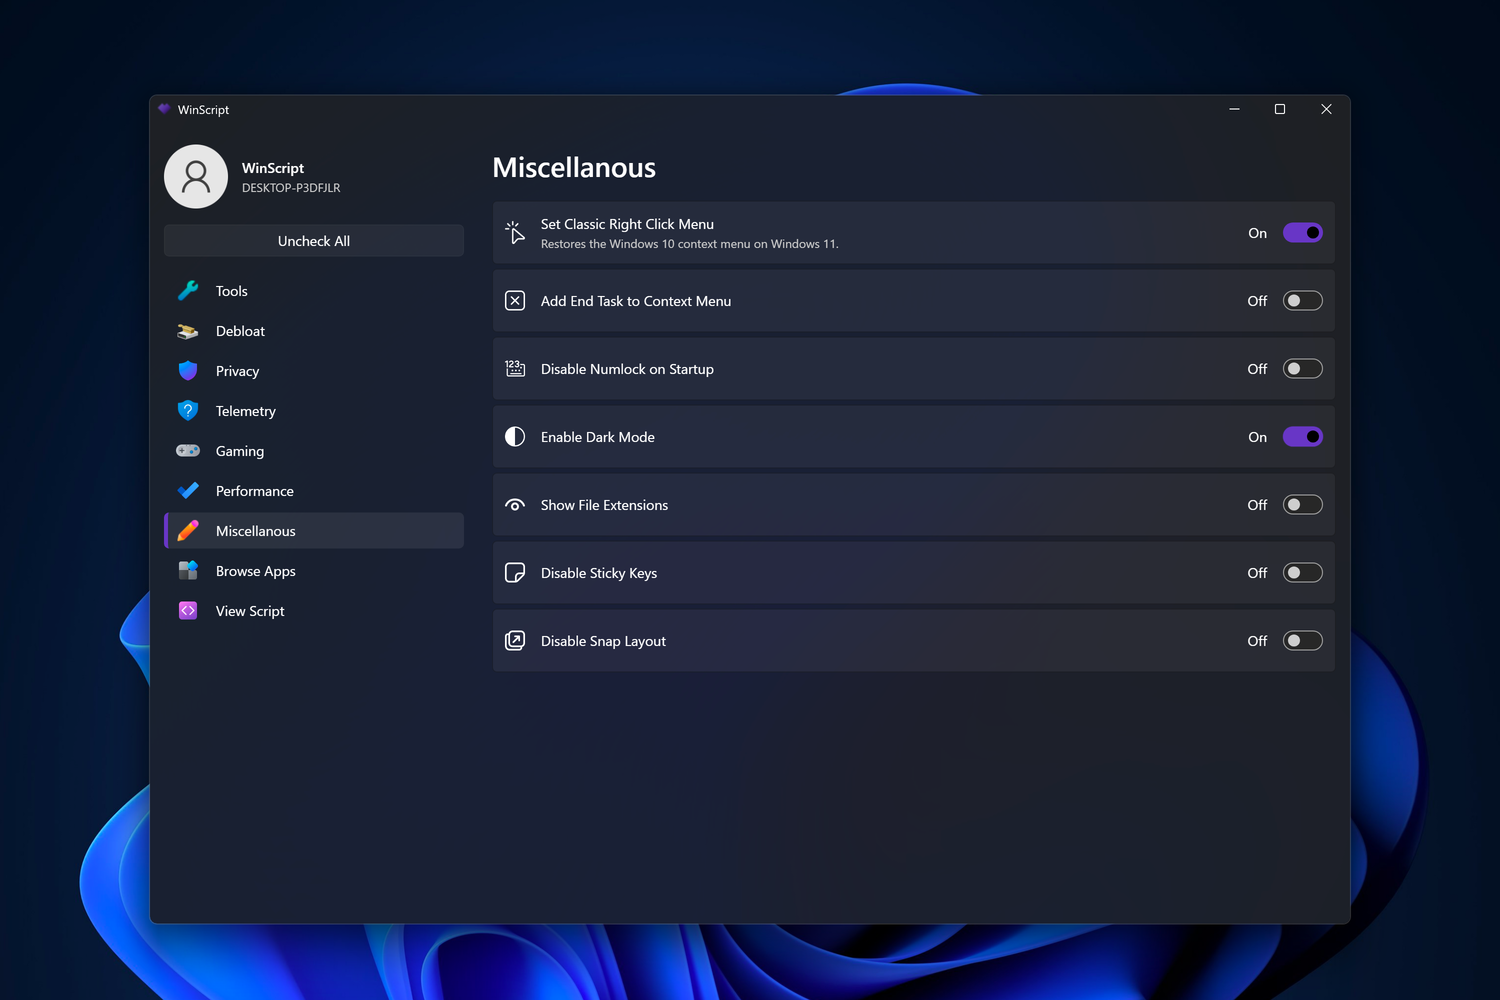The width and height of the screenshot is (1500, 1000).
Task: Enable the Disable Snap Layout switch
Action: click(1303, 641)
